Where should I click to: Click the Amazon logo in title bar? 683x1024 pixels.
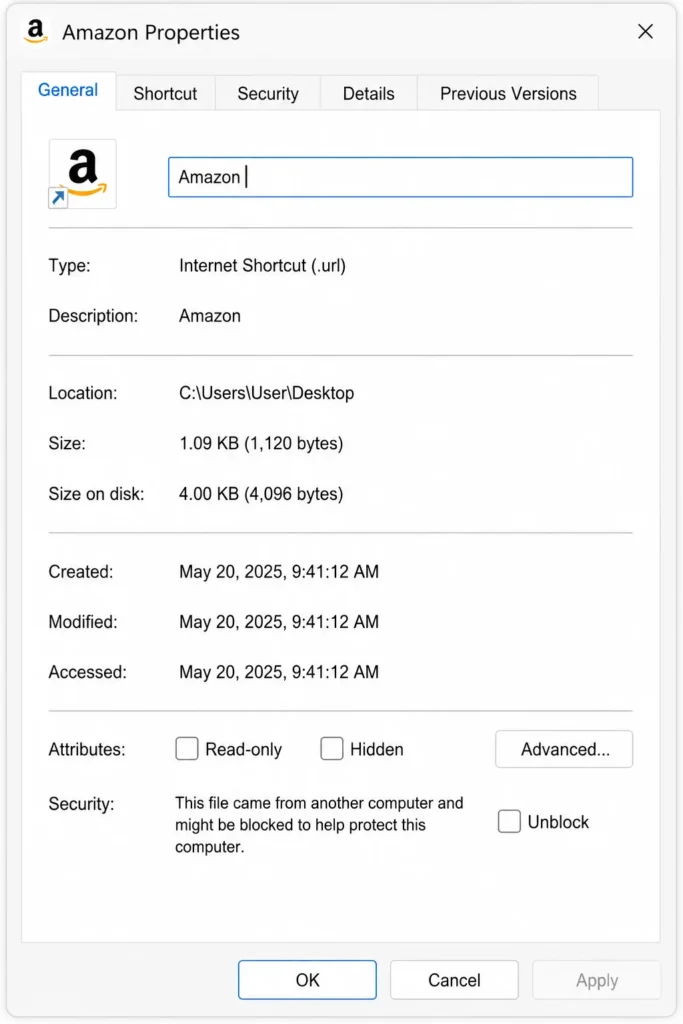(x=35, y=31)
